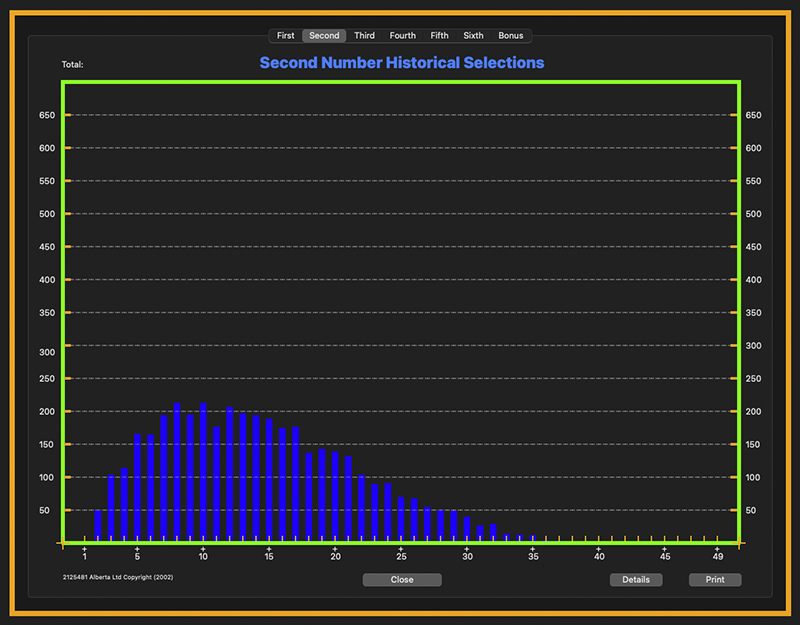Click the x-axis label 25
800x625 pixels.
[402, 557]
